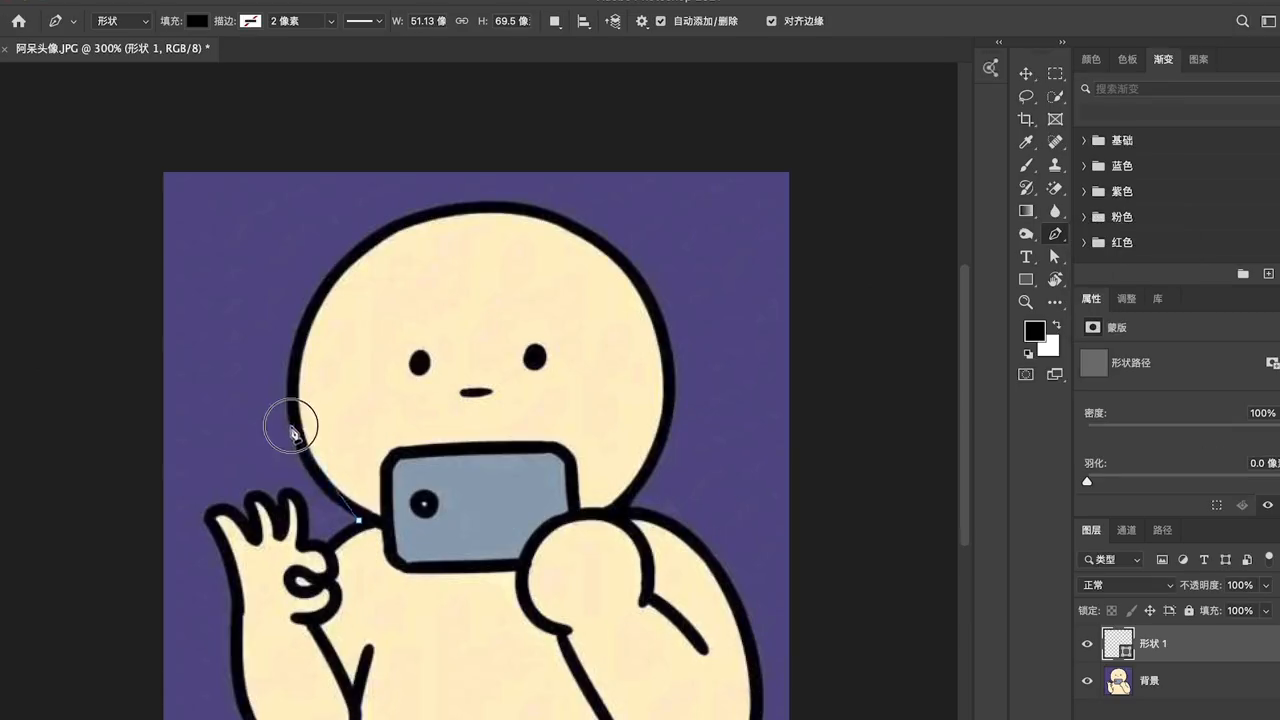Select the Frame tool
Screen dimensions: 1280x720
[1055, 120]
